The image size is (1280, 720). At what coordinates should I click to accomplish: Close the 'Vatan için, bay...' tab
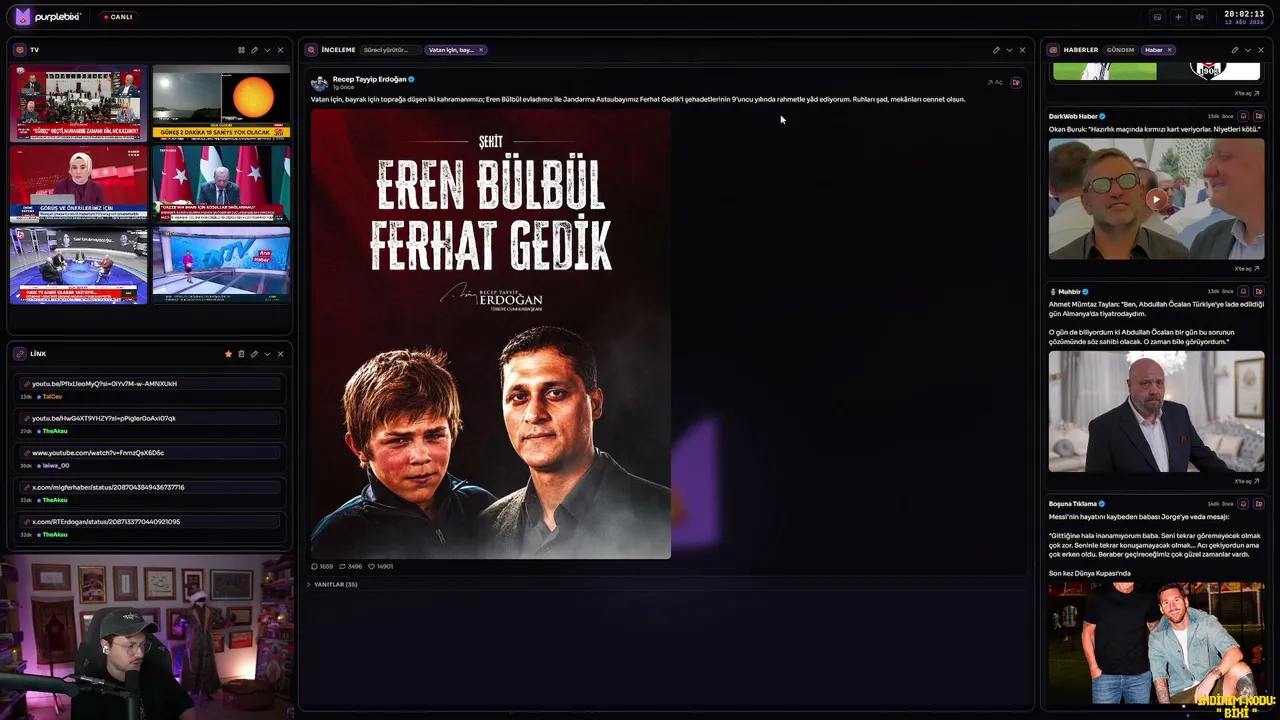[x=481, y=50]
